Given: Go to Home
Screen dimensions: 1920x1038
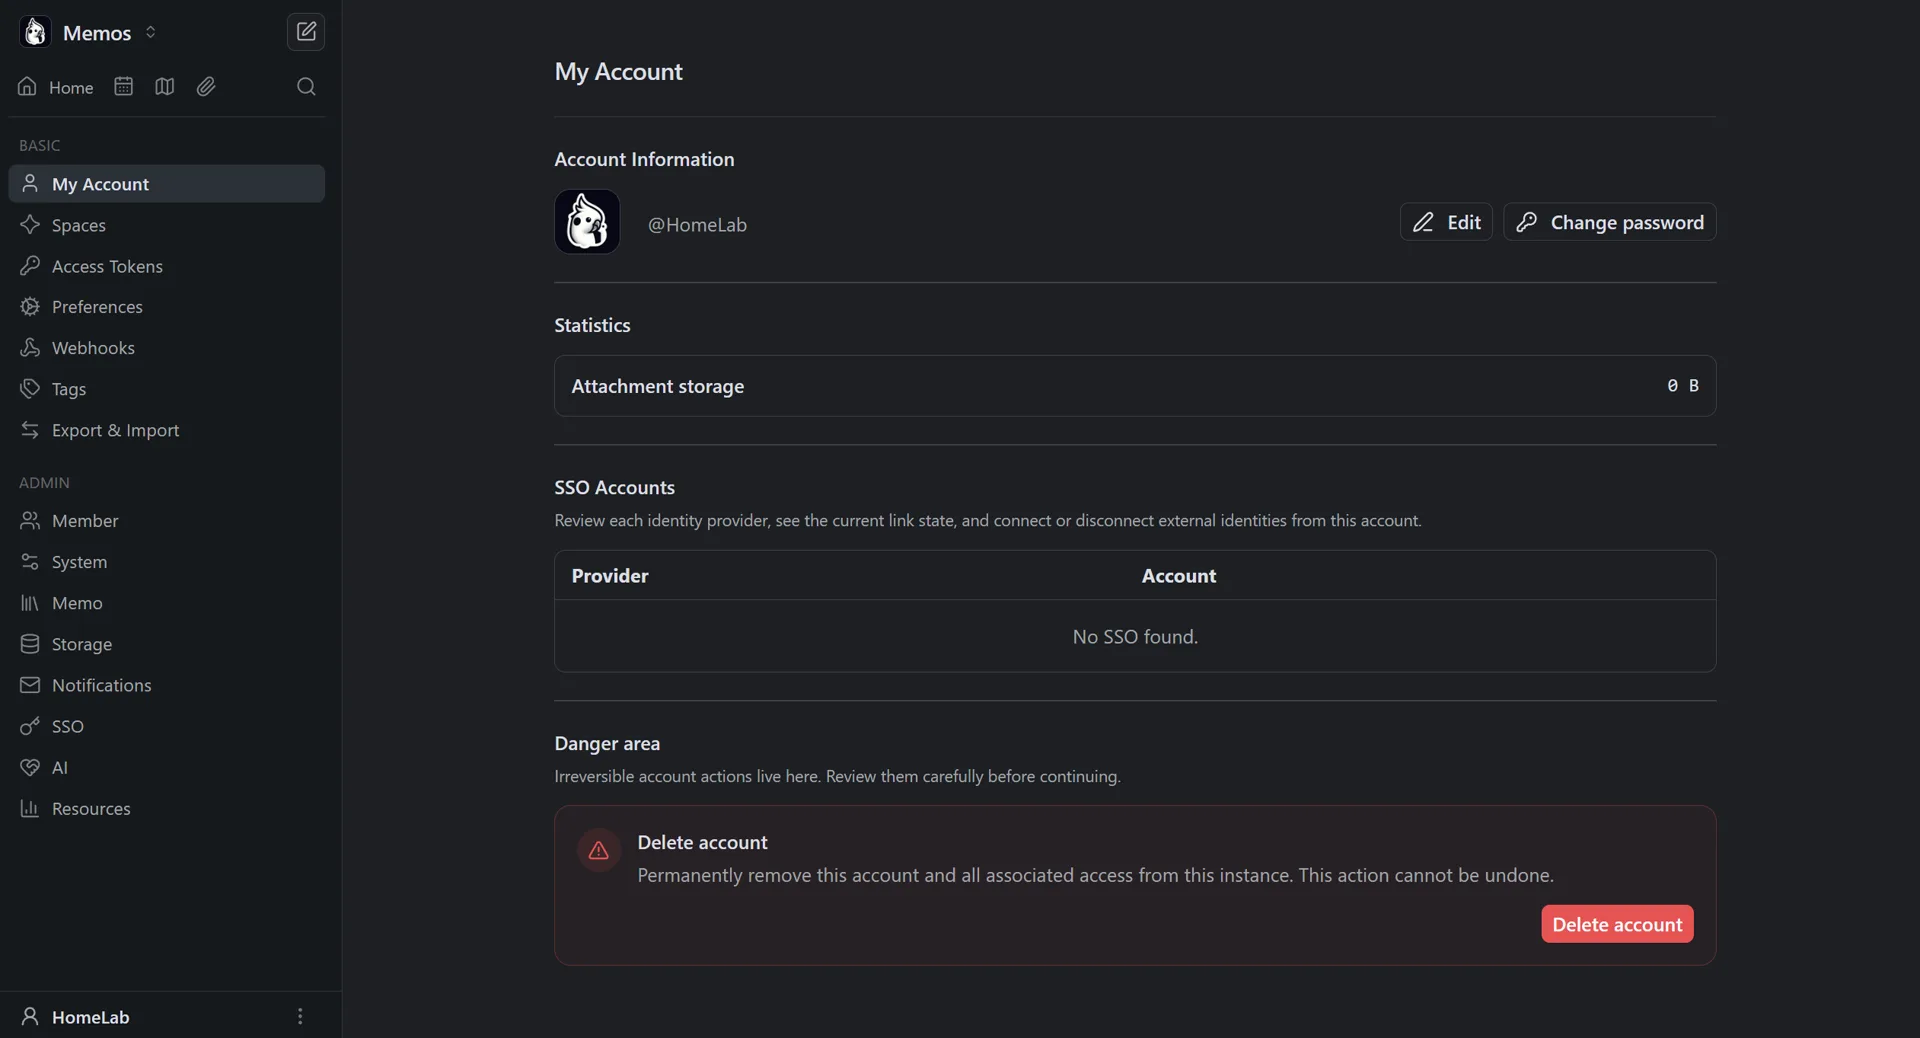Looking at the screenshot, I should tap(56, 87).
